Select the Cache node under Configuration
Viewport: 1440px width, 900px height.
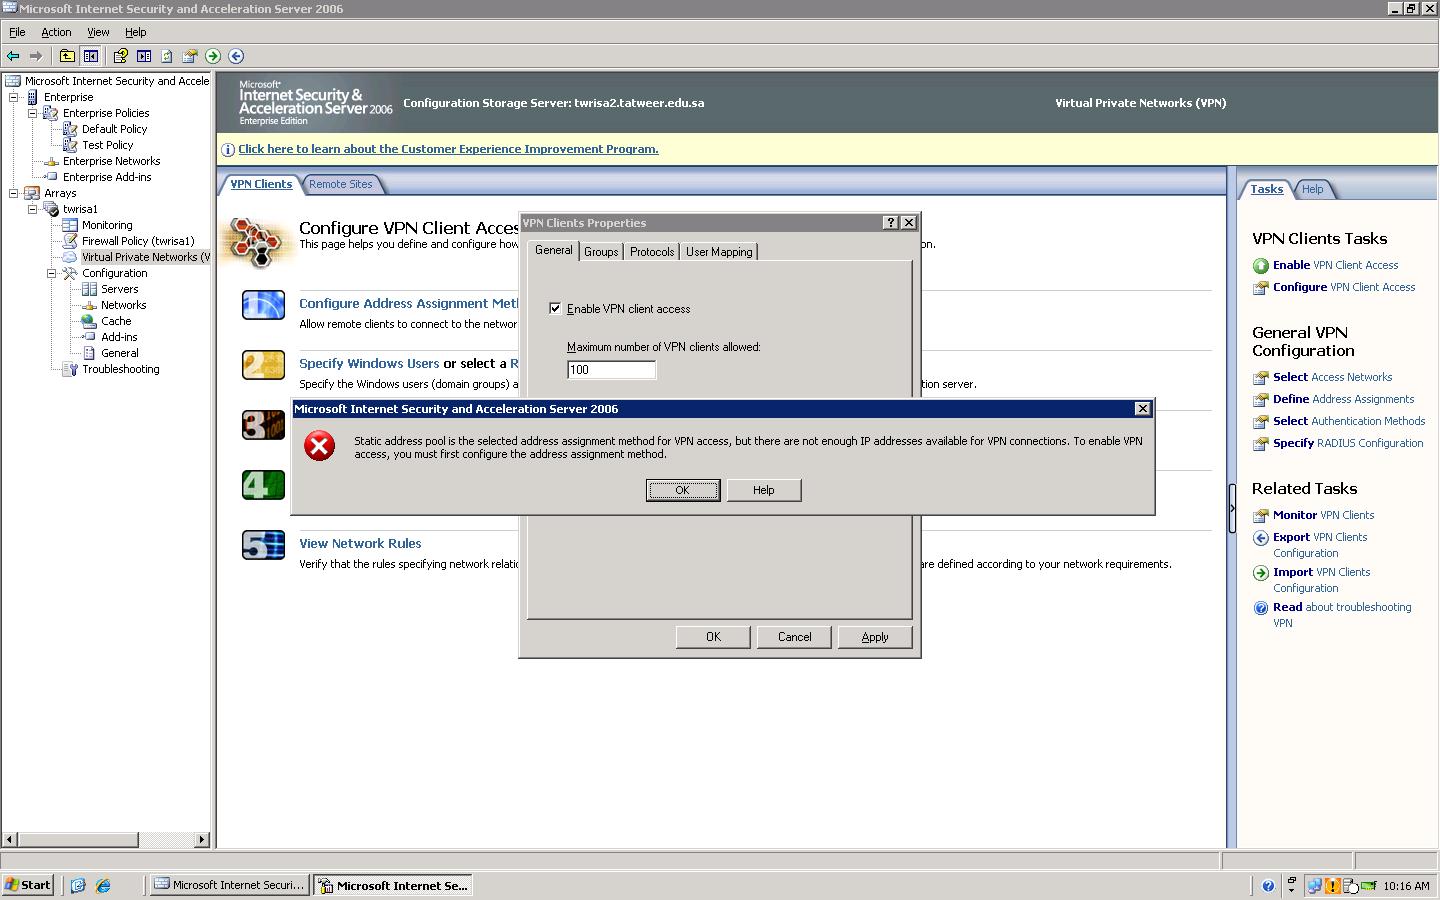(116, 321)
